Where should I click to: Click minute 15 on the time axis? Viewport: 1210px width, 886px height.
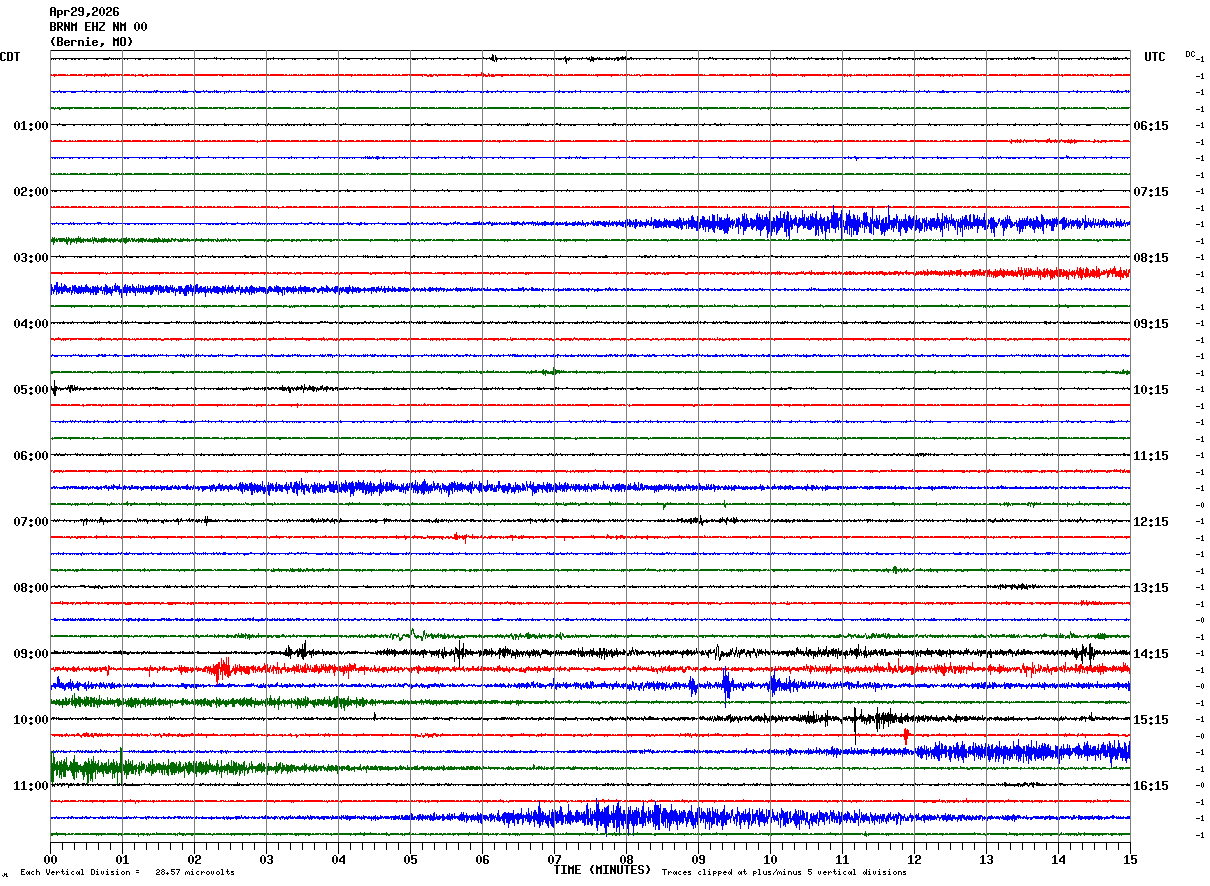tap(1130, 859)
